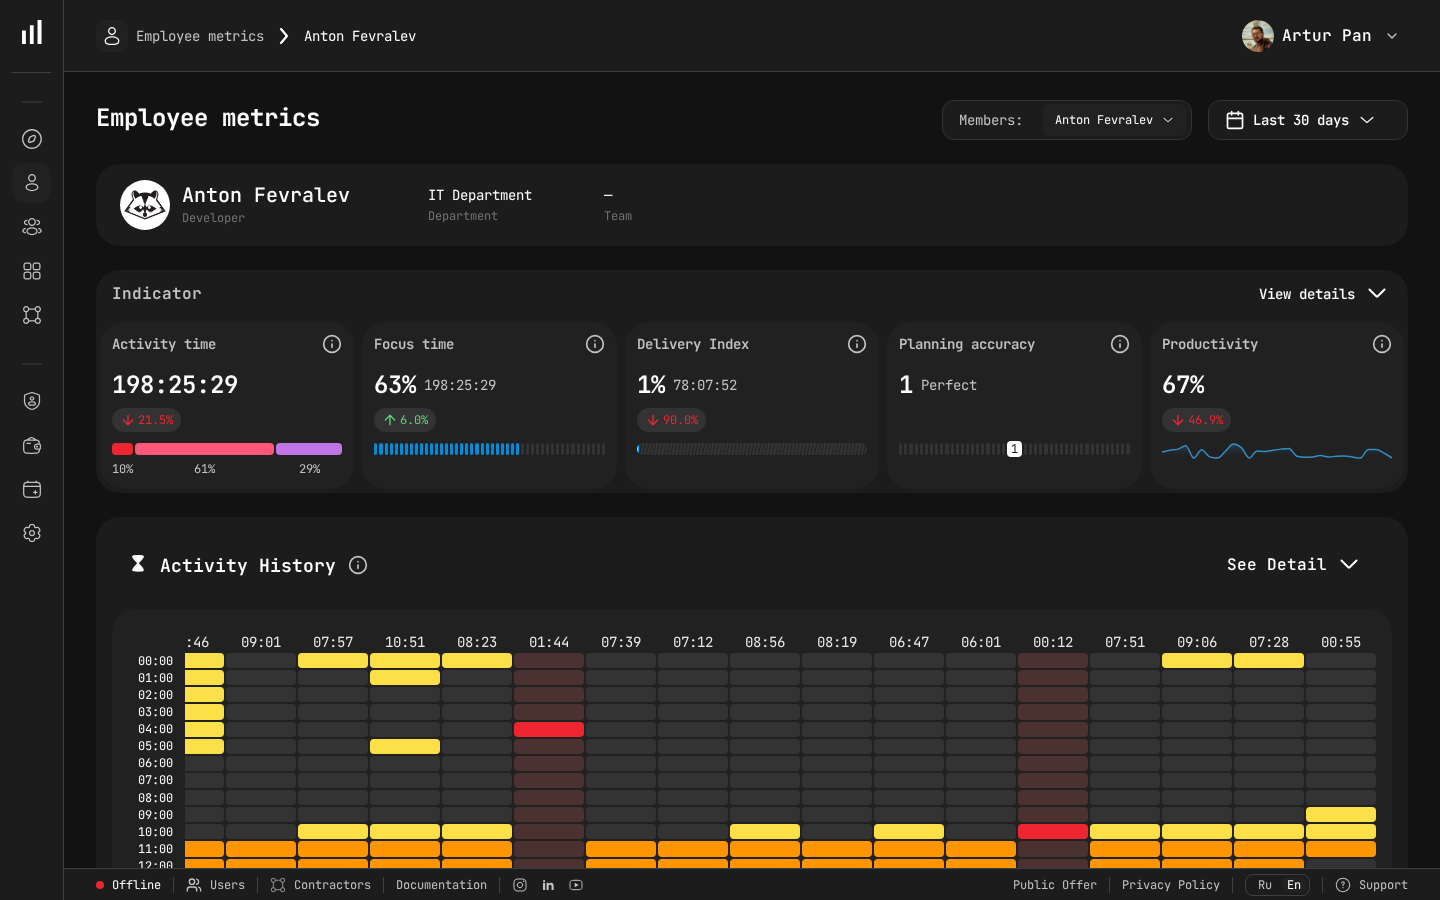Open the apps grid icon in the sidebar
1440x900 pixels.
click(31, 271)
